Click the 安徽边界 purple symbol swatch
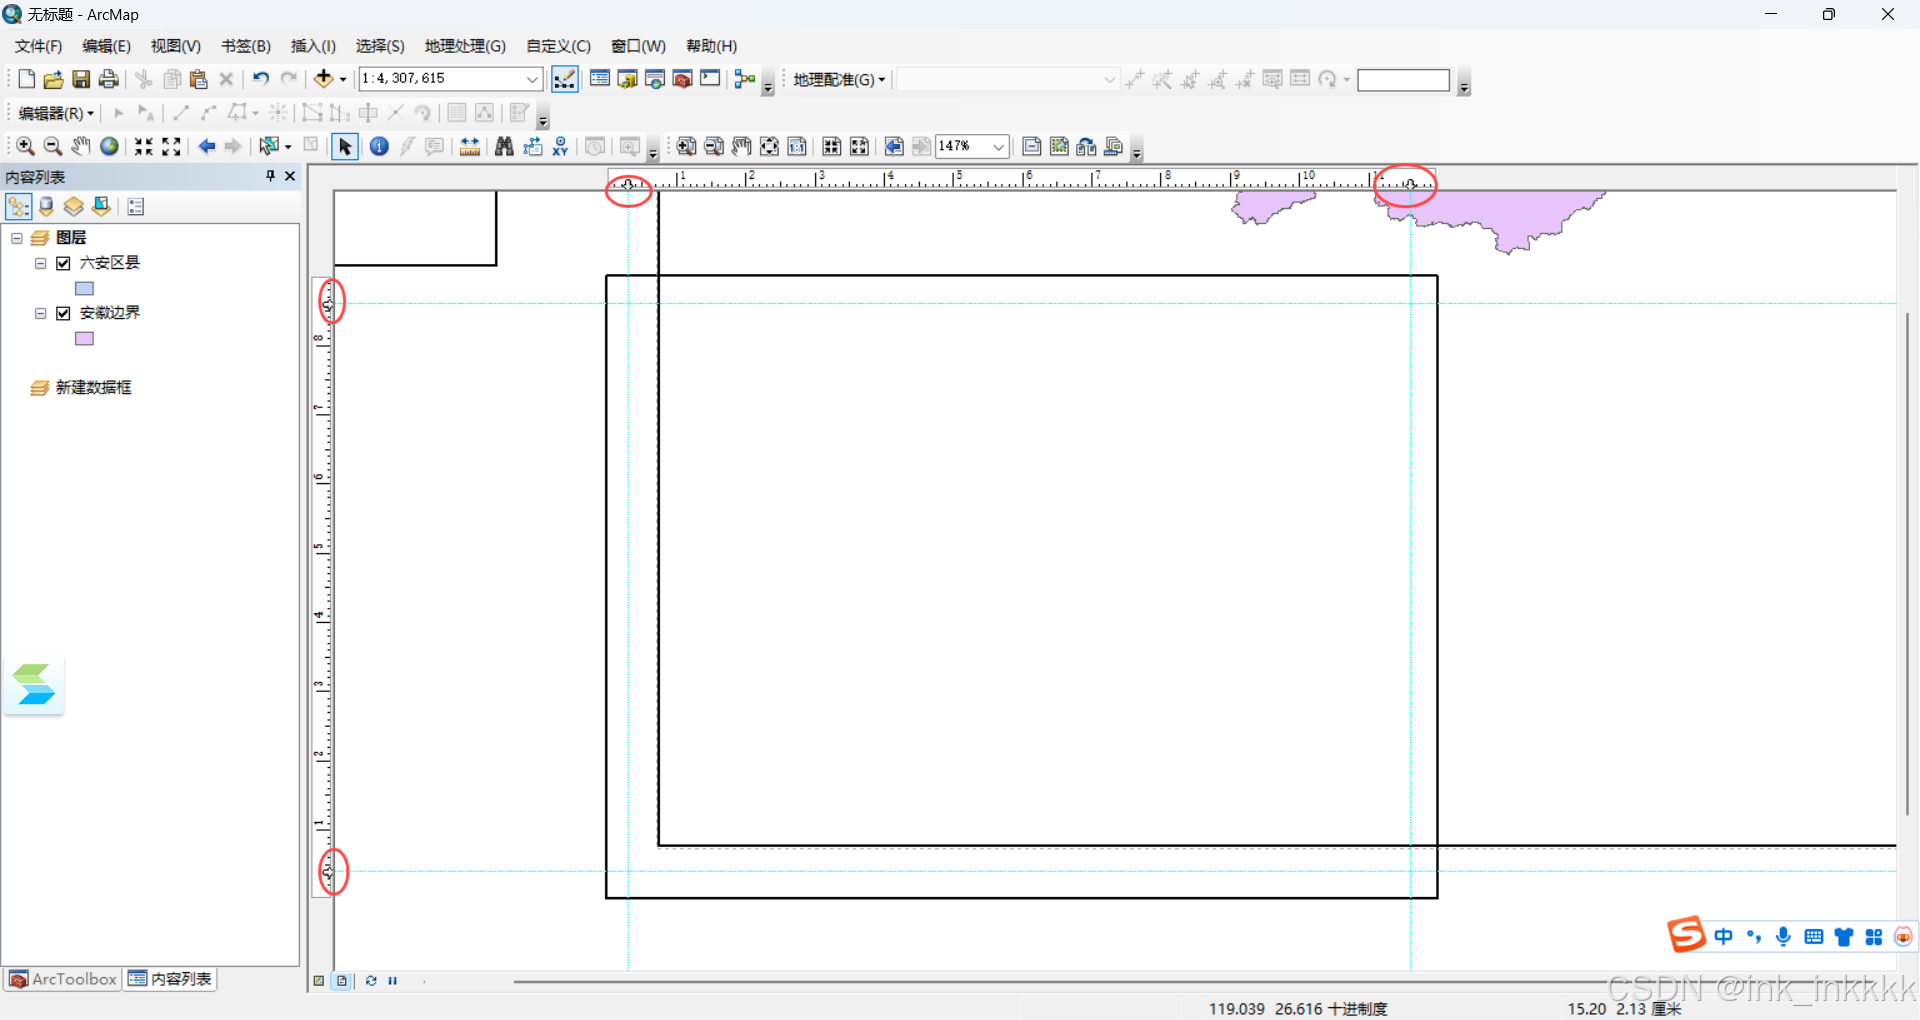The image size is (1920, 1020). (85, 339)
